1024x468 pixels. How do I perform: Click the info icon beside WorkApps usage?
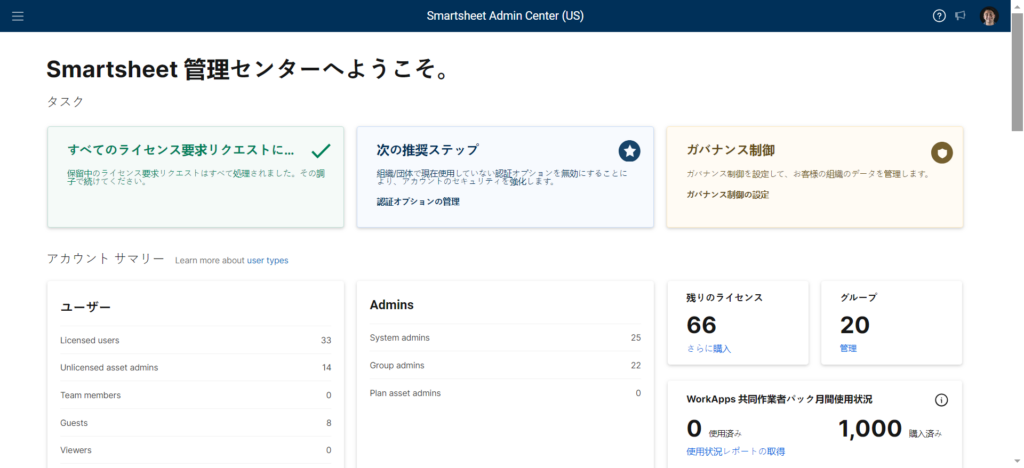coord(941,400)
